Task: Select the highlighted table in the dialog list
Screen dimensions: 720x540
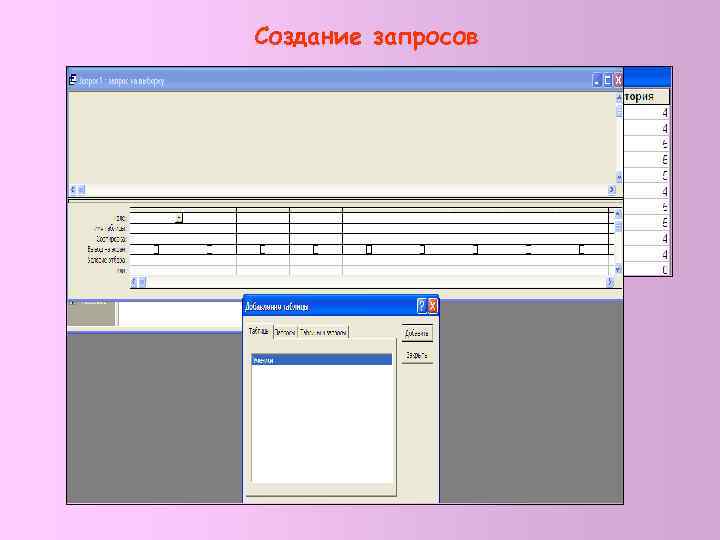Action: tap(321, 360)
